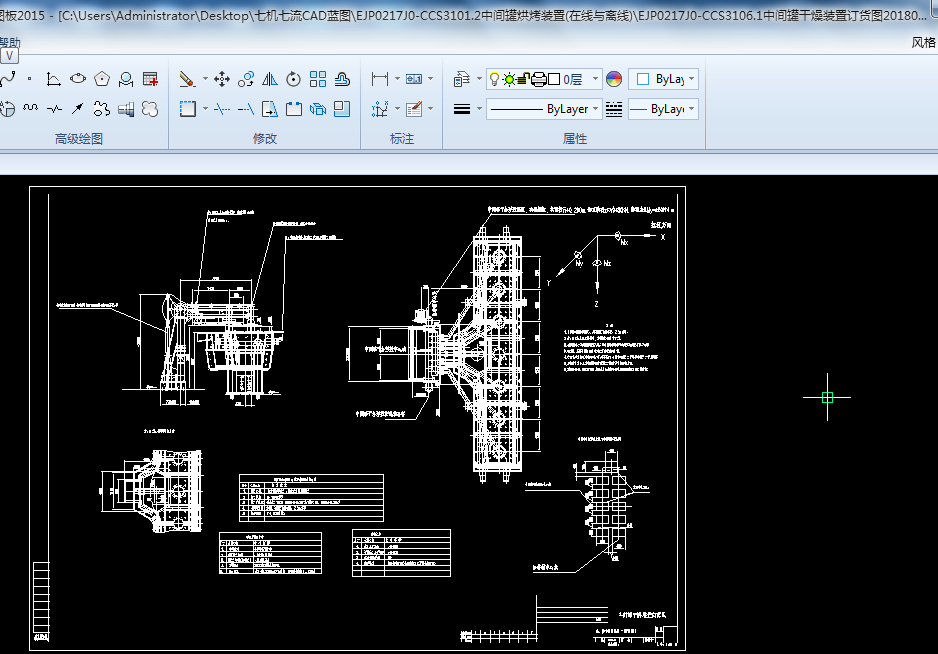Open the 帮助 menu
This screenshot has height=654, width=938.
pyautogui.click(x=9, y=43)
